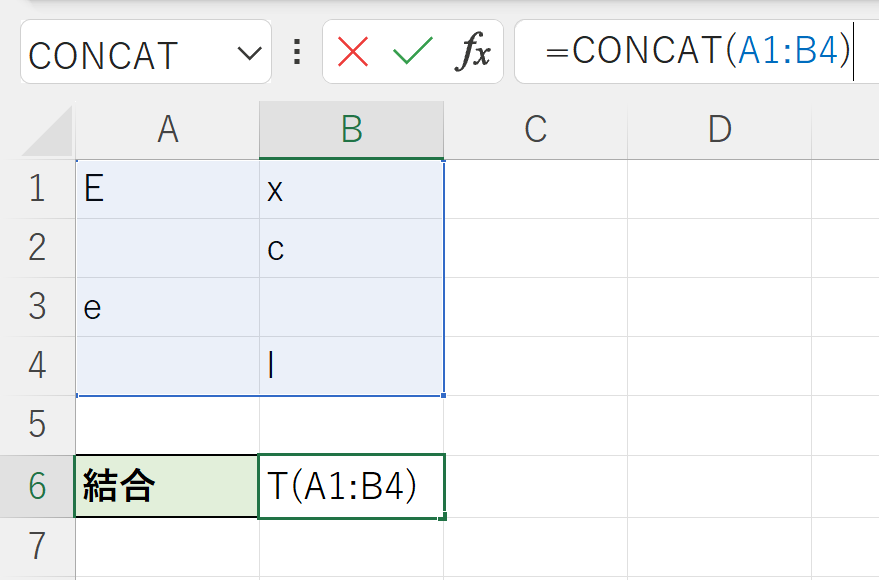
Task: Select column D header
Action: click(x=719, y=129)
